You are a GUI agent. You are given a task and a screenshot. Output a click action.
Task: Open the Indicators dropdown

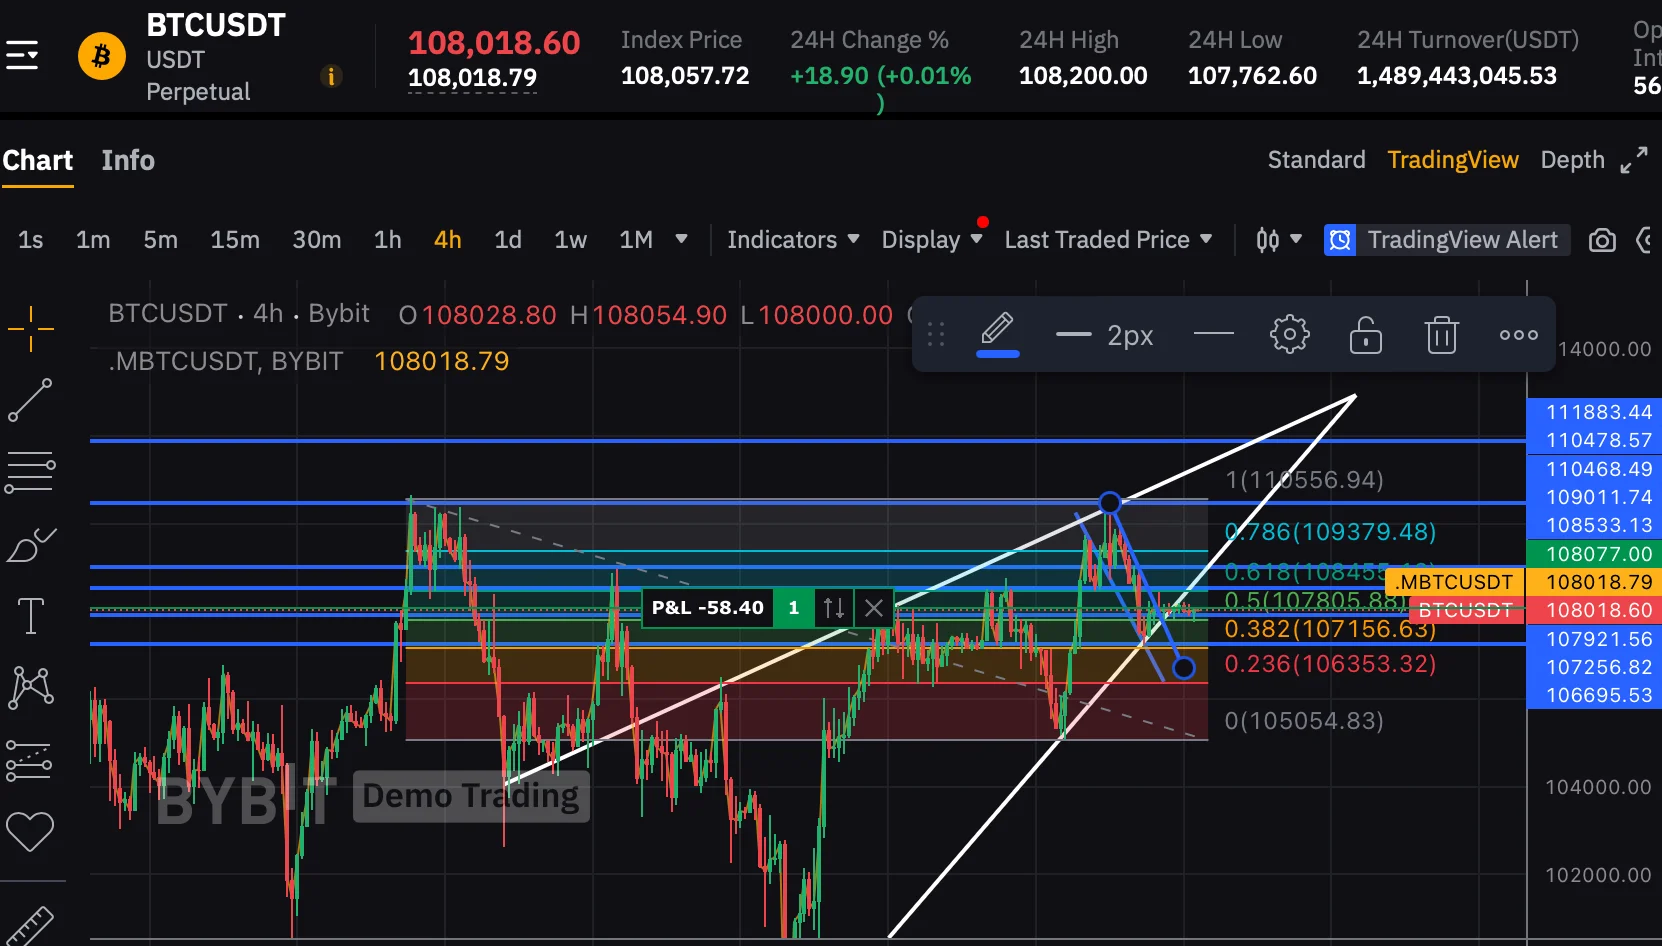[793, 240]
